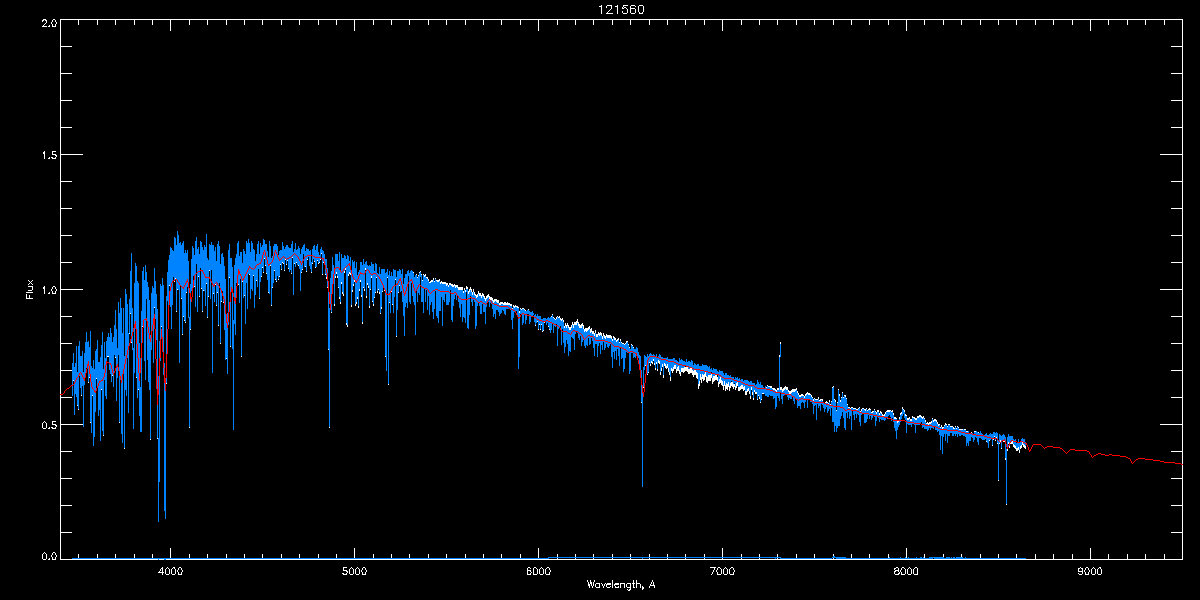This screenshot has height=600, width=1200.
Task: Select the 5000 x-axis tick label
Action: 355,571
